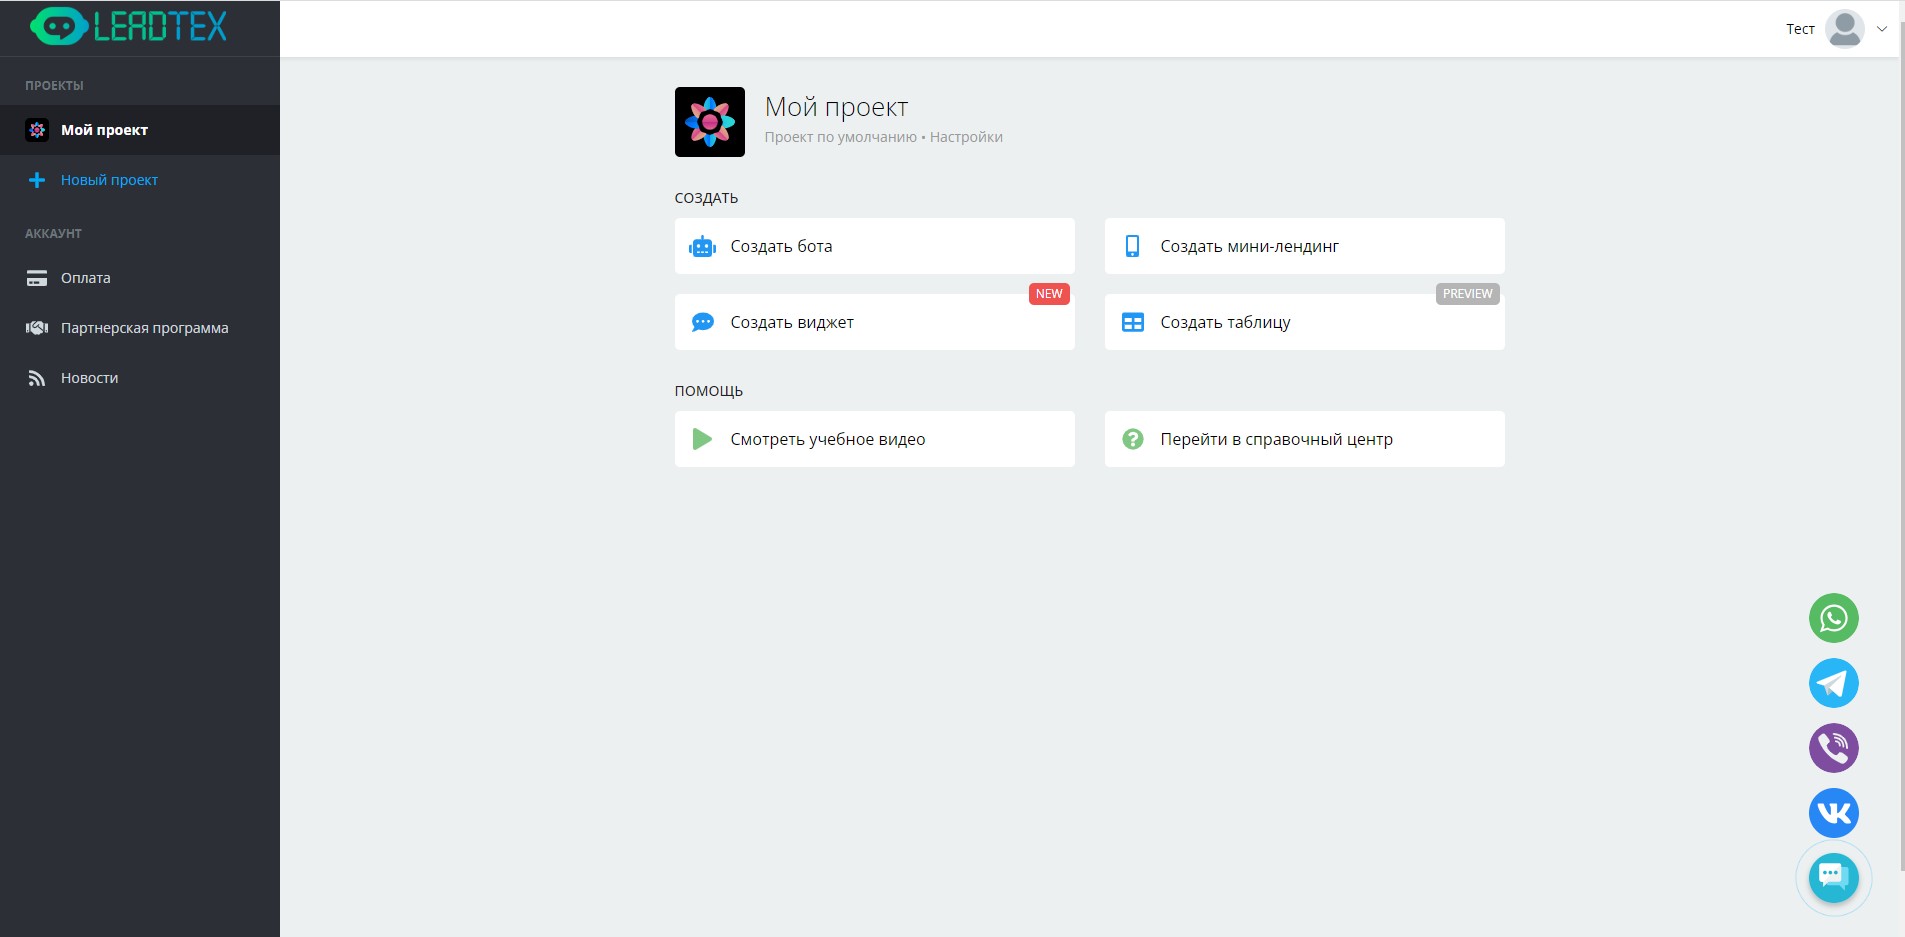Viewport: 1905px width, 937px height.
Task: Open the live chat bubble widget
Action: pyautogui.click(x=1833, y=878)
